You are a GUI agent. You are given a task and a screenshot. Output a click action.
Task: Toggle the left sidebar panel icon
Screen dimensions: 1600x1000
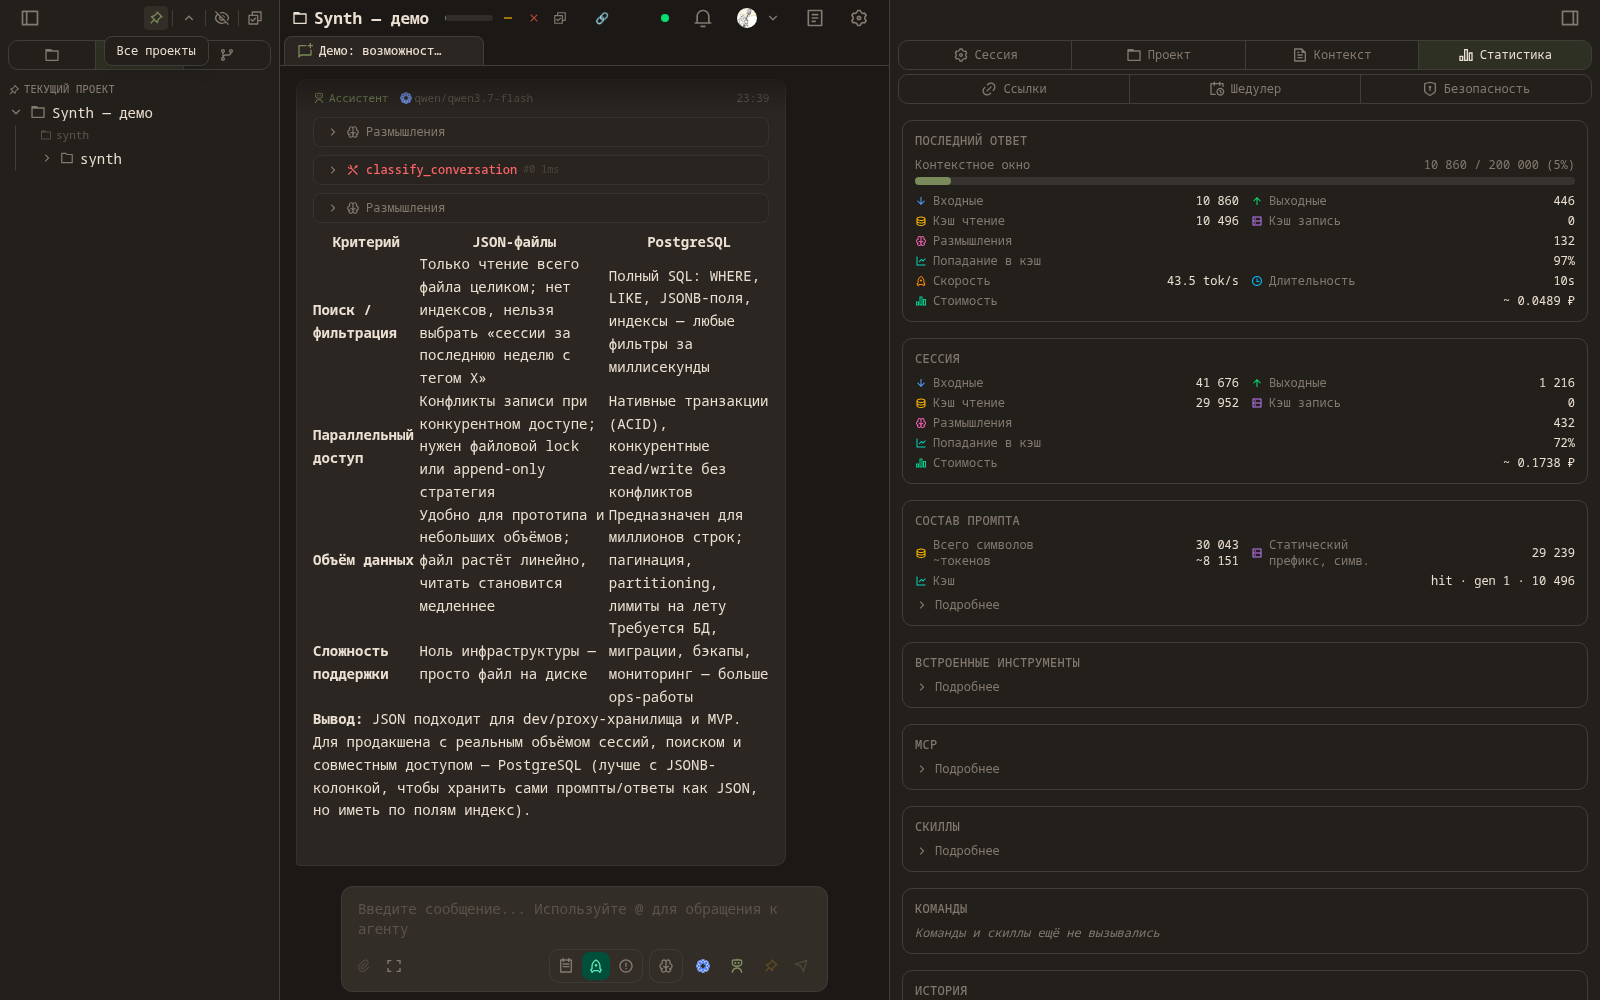30,18
